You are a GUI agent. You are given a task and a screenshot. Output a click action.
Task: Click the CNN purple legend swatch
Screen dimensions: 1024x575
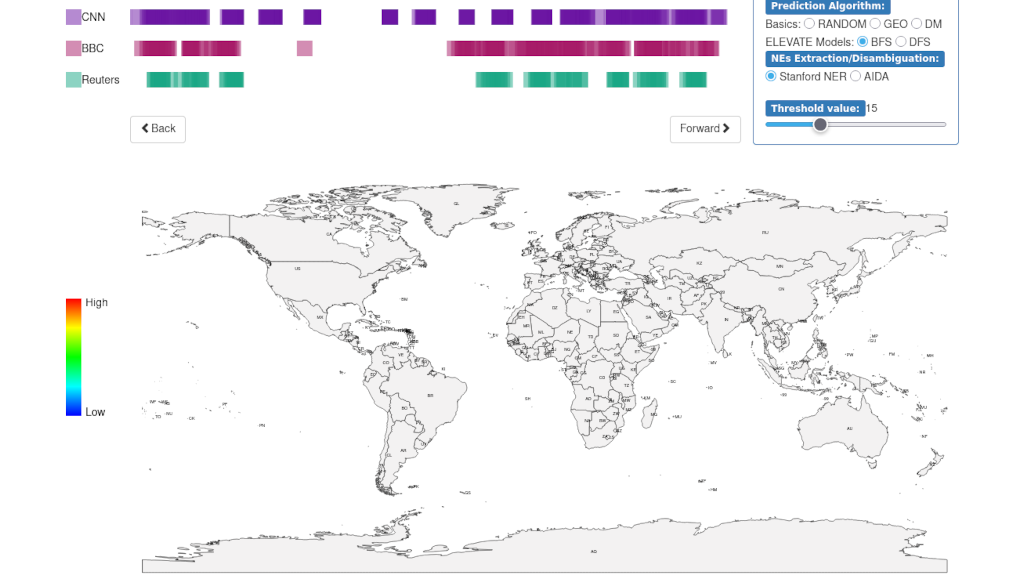(x=73, y=17)
